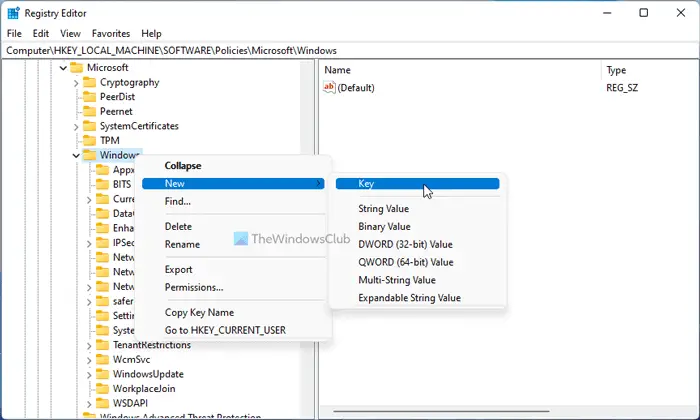
Task: Expand the TenantRestrictions key
Action: 89,346
